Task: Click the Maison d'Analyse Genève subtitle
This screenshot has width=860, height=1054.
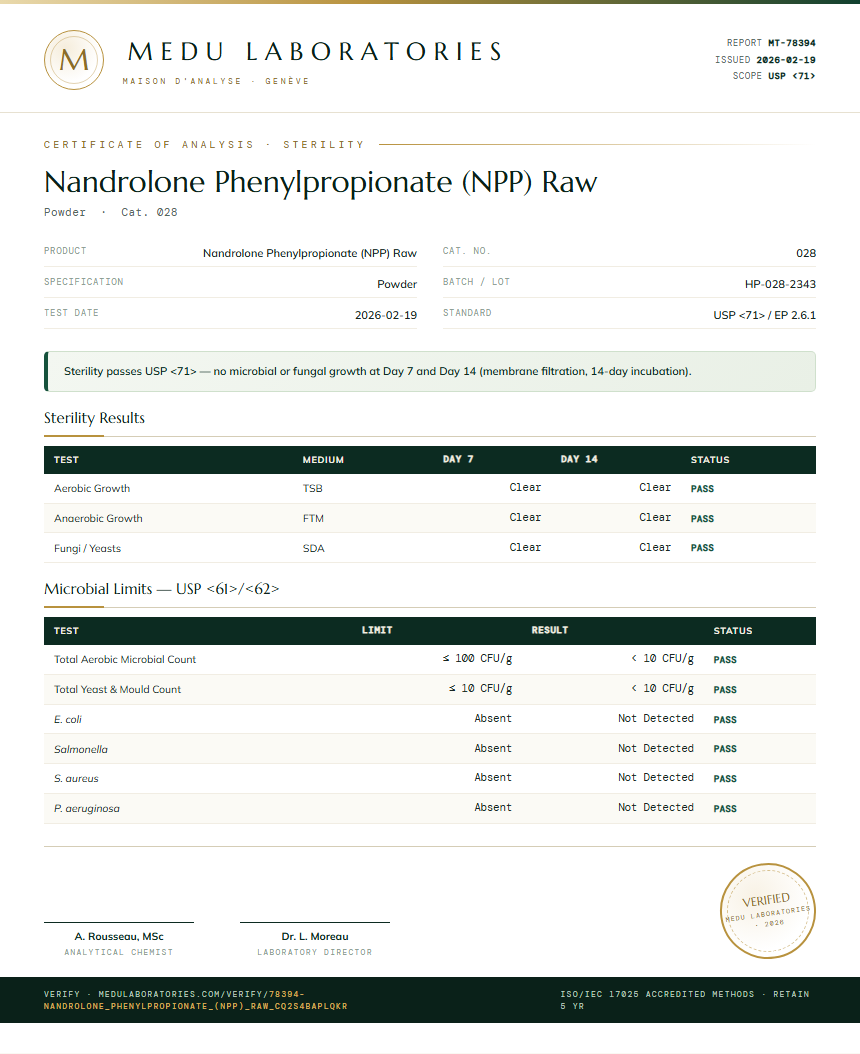Action: (216, 81)
